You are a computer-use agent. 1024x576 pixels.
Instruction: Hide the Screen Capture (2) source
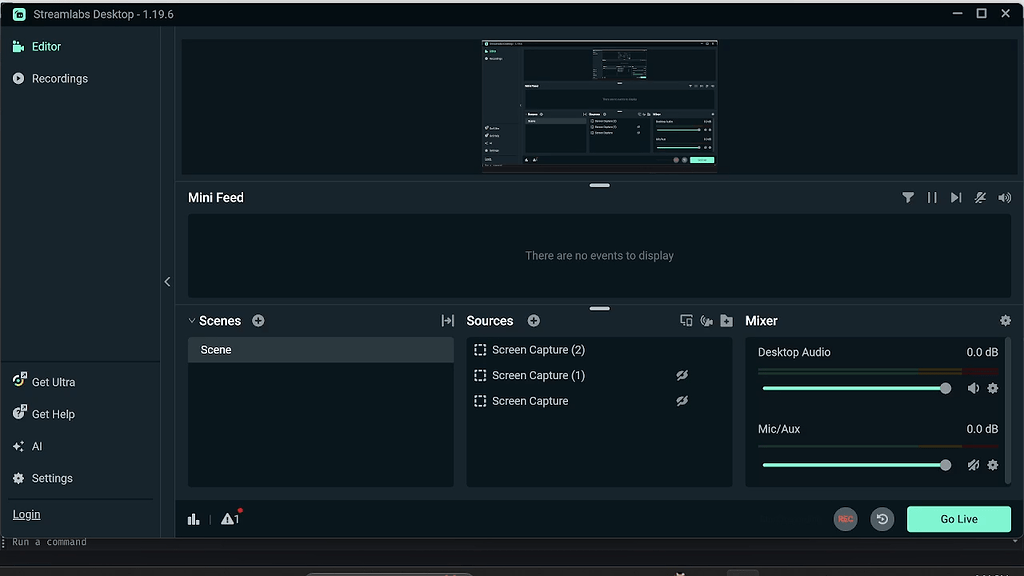coord(682,349)
